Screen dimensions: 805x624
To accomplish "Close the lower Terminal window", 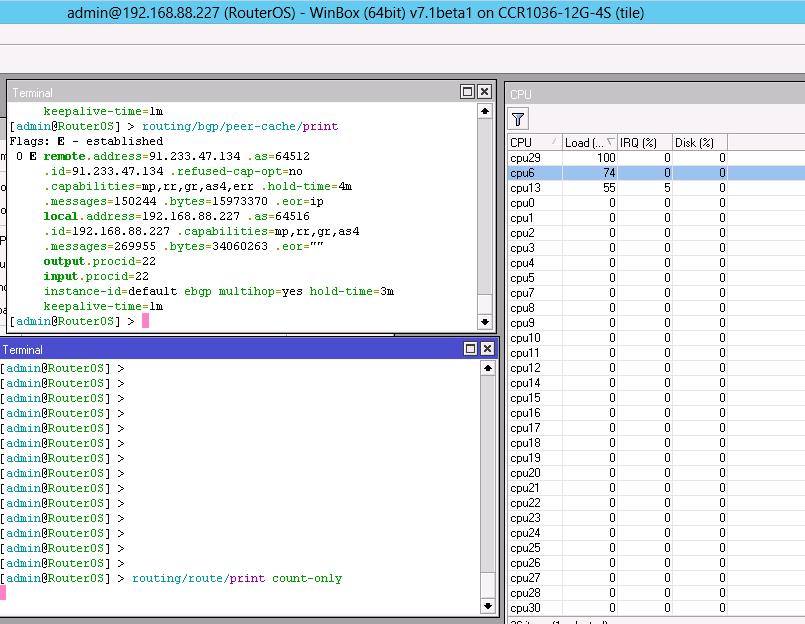I will coord(487,349).
